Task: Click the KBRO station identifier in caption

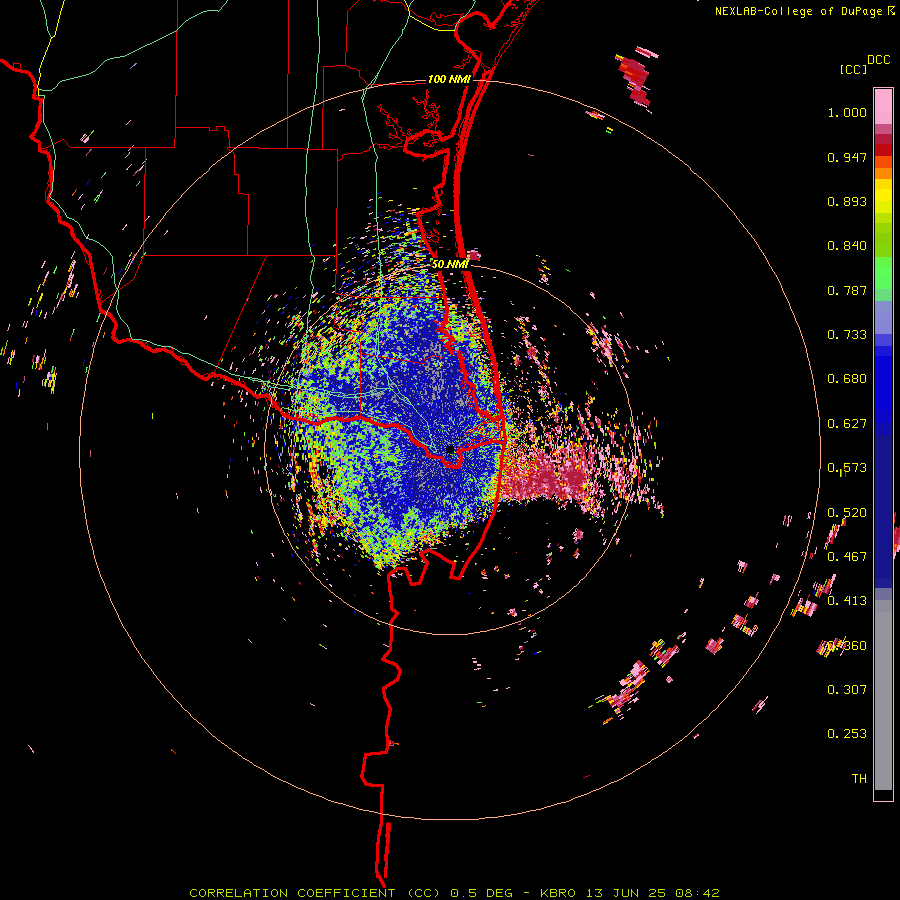Action: pyautogui.click(x=557, y=893)
